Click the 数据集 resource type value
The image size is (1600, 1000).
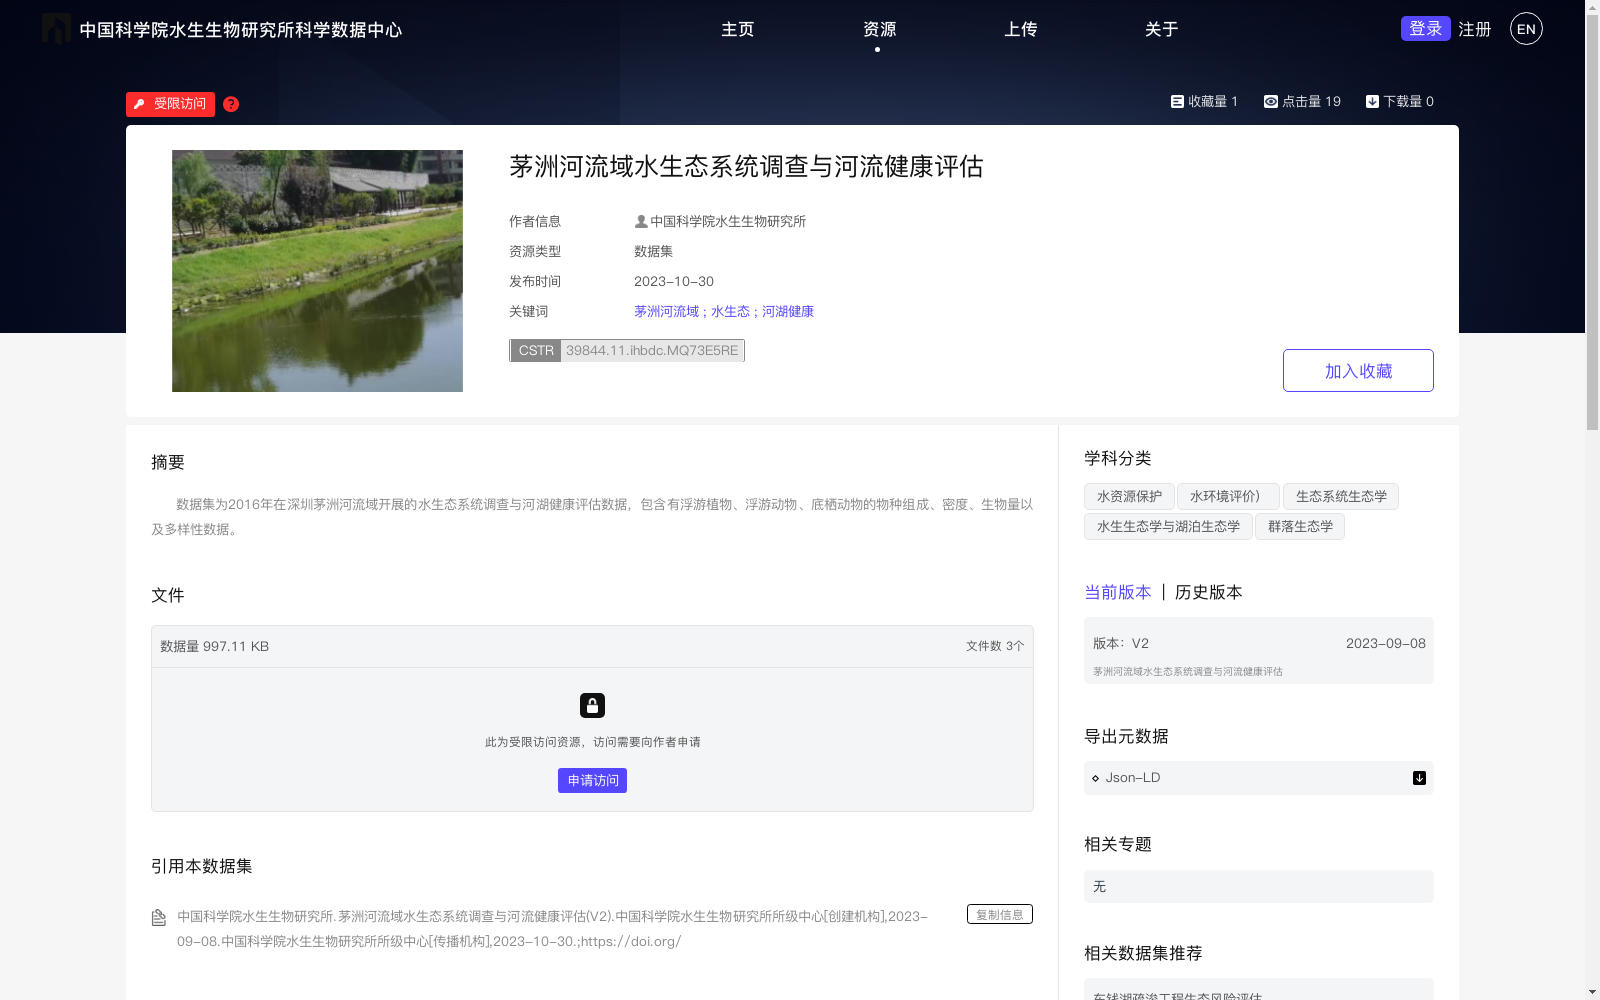(654, 251)
